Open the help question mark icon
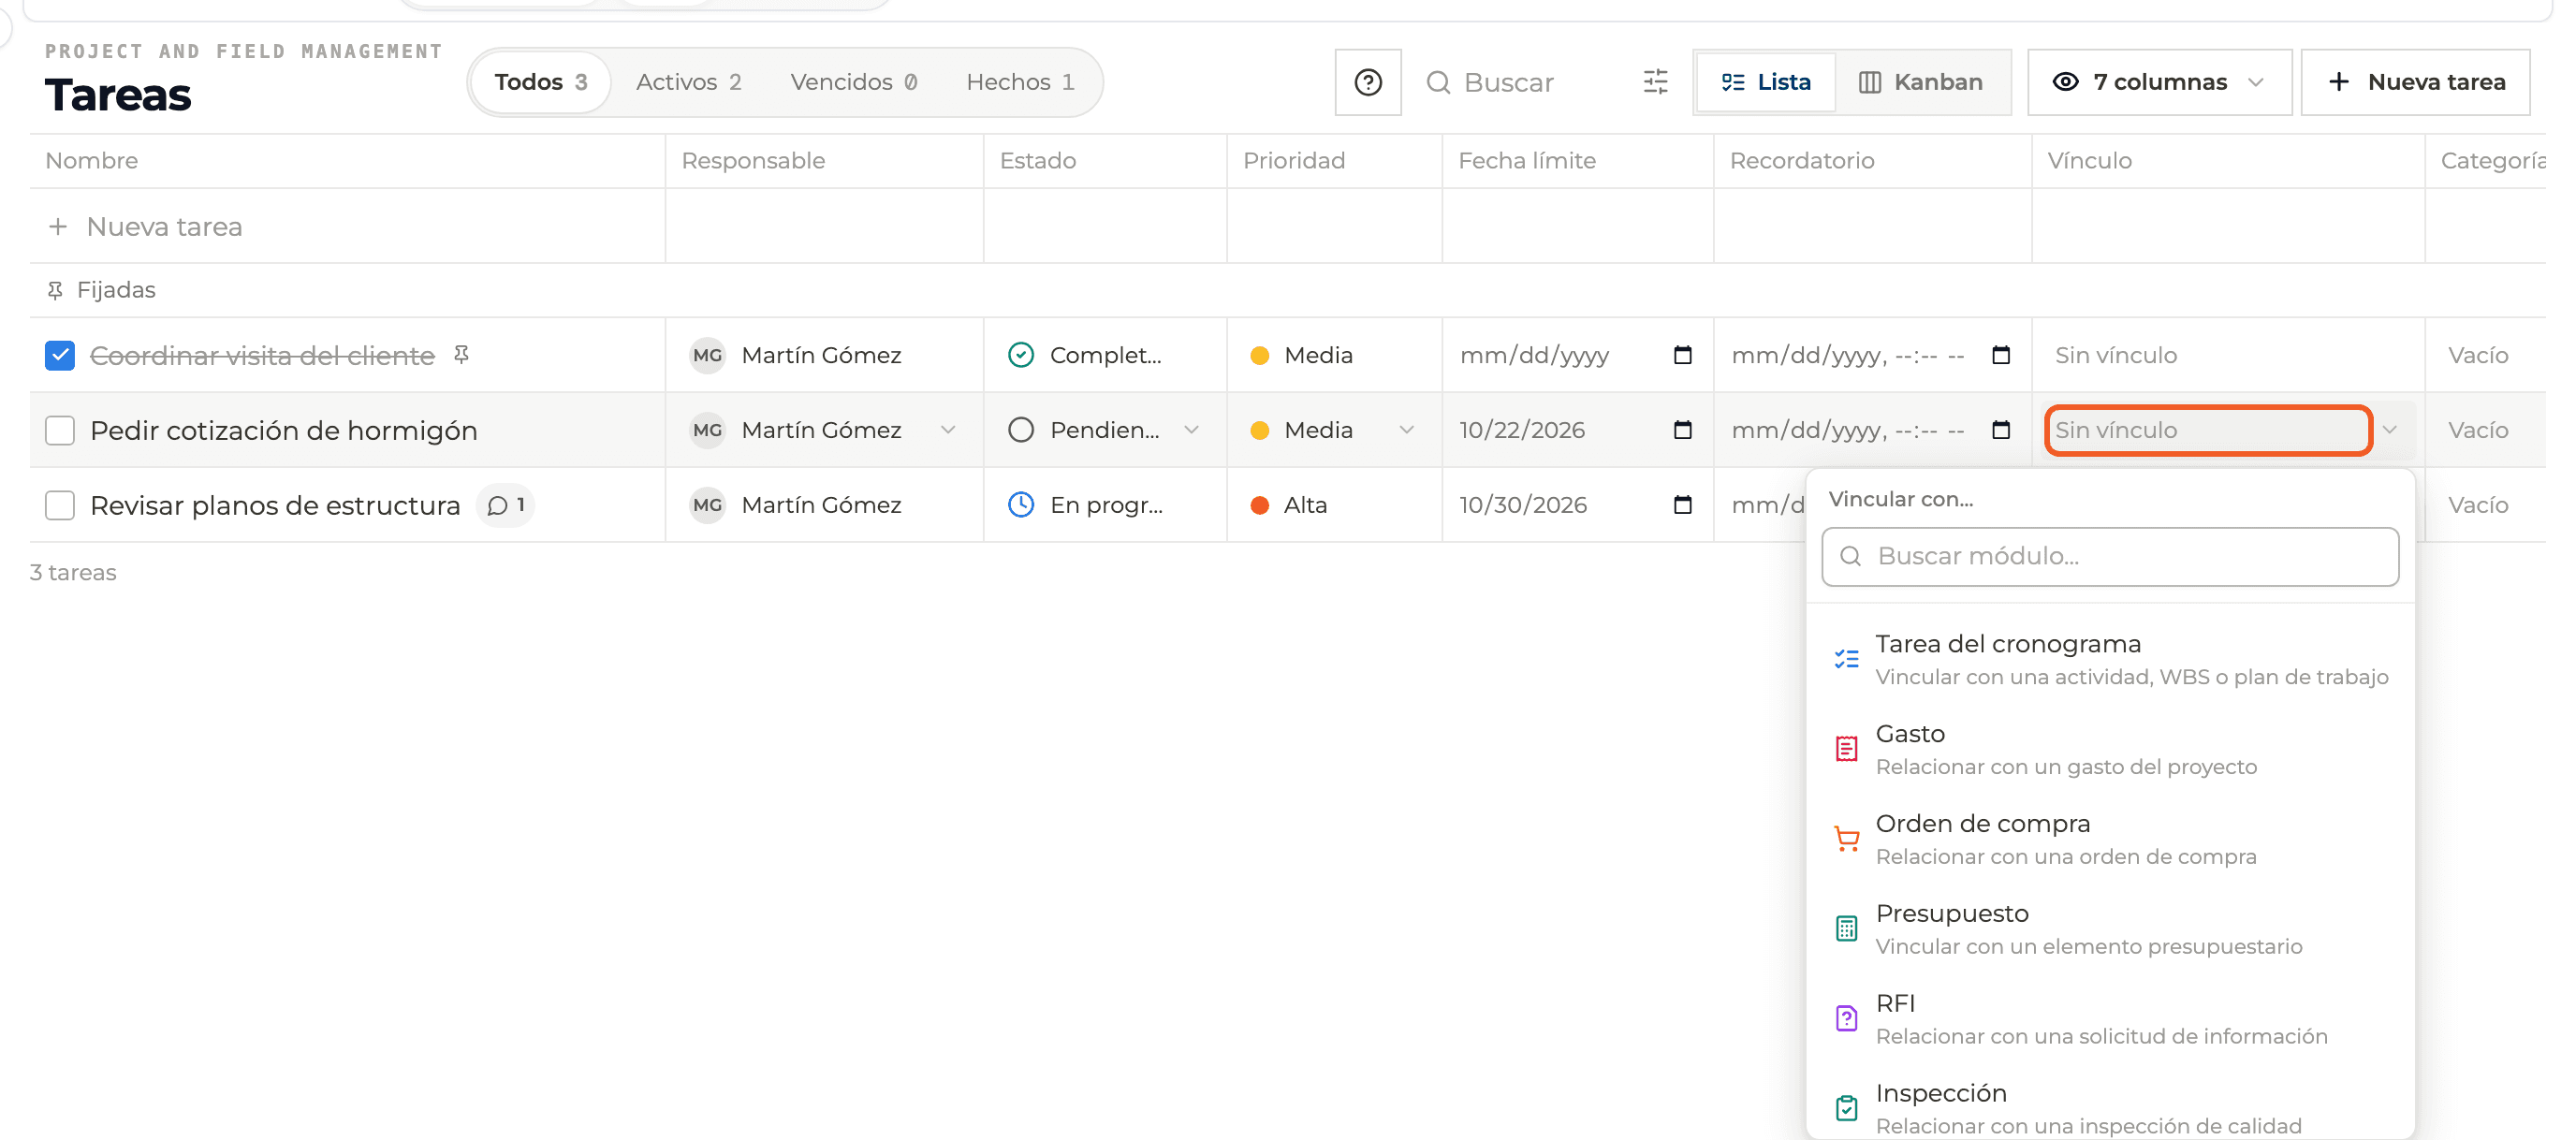 pos(1368,82)
